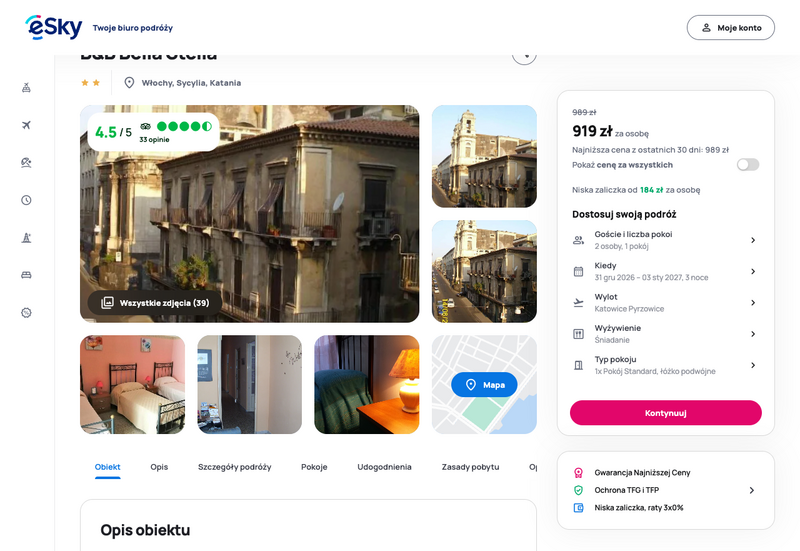
Task: Expand the Kiedy date chevron
Action: click(x=753, y=271)
